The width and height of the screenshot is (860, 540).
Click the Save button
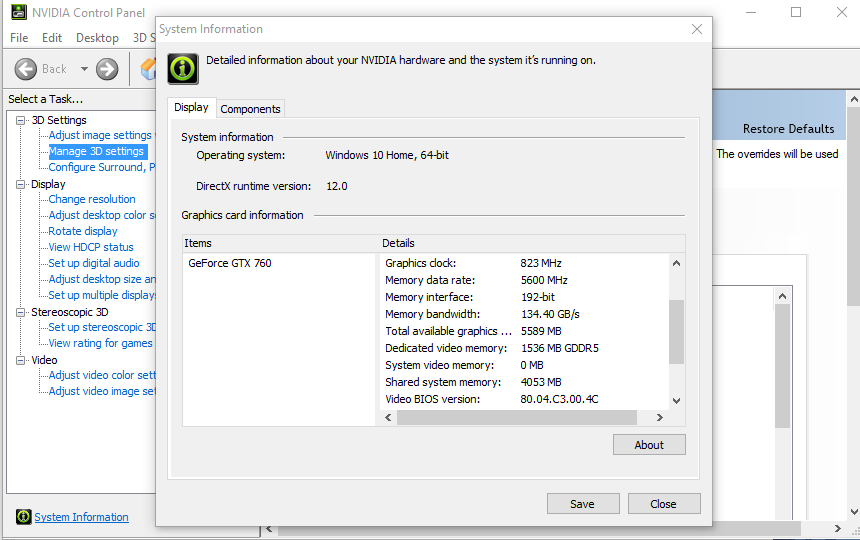tap(582, 503)
